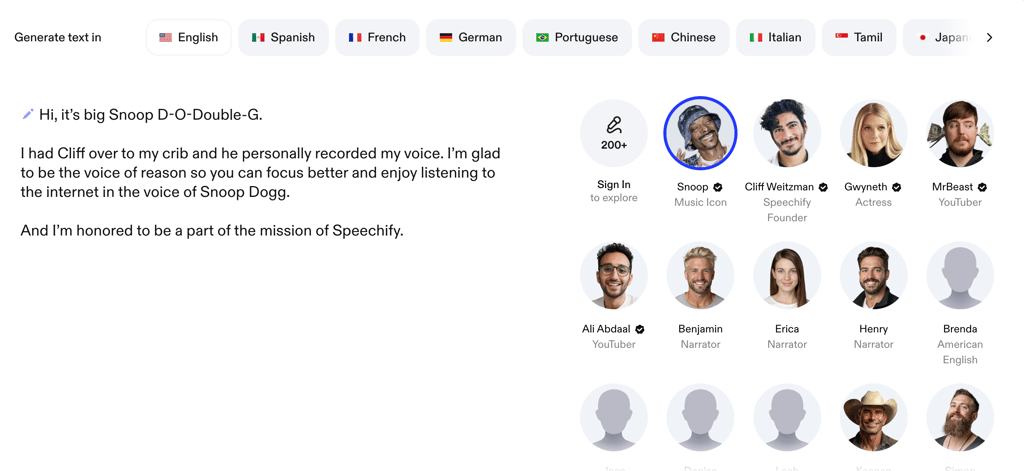Choose Ali Abdaal voice avatar
1024x471 pixels.
pyautogui.click(x=614, y=276)
